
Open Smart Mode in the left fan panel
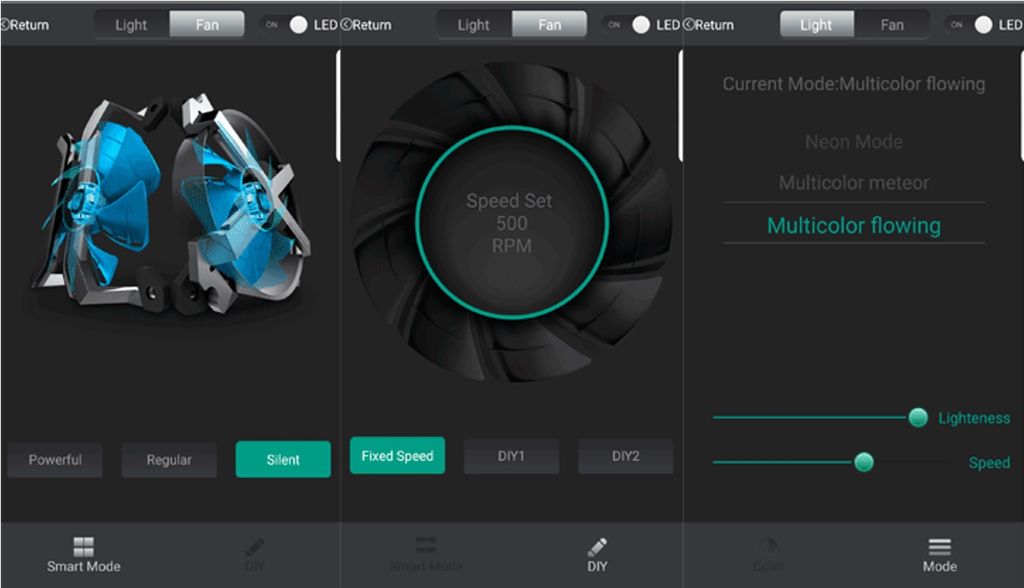pyautogui.click(x=84, y=554)
